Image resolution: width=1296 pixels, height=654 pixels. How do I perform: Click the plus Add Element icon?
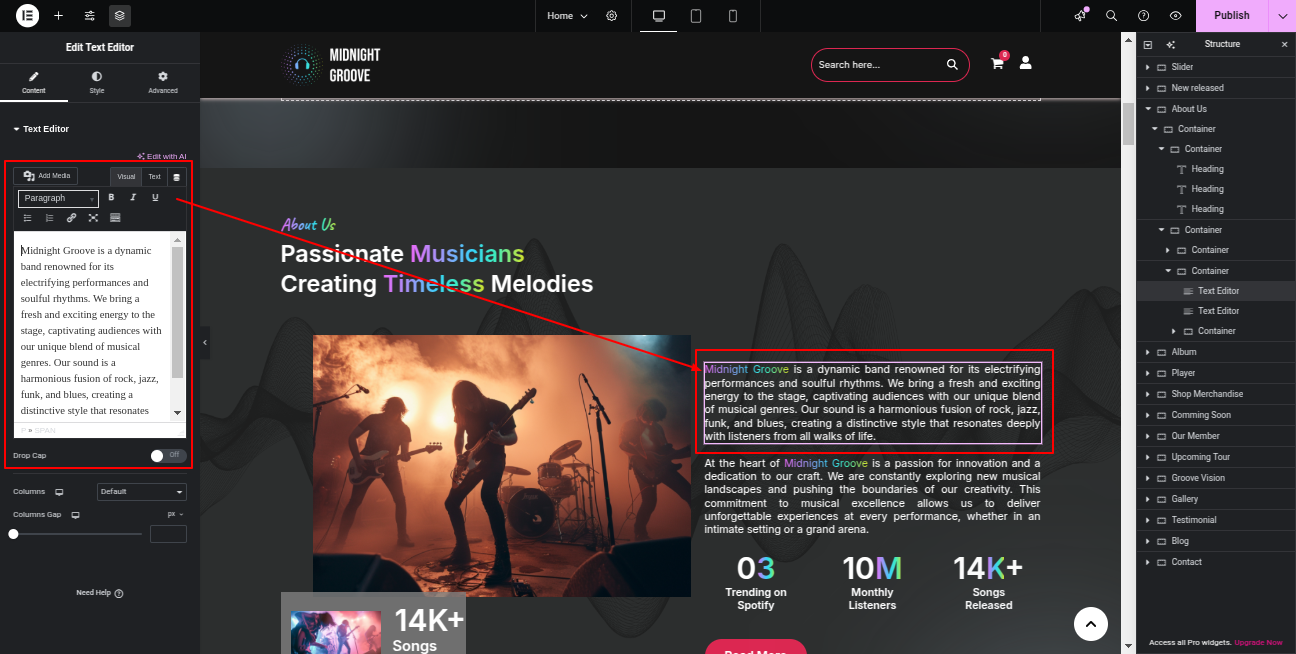[58, 15]
